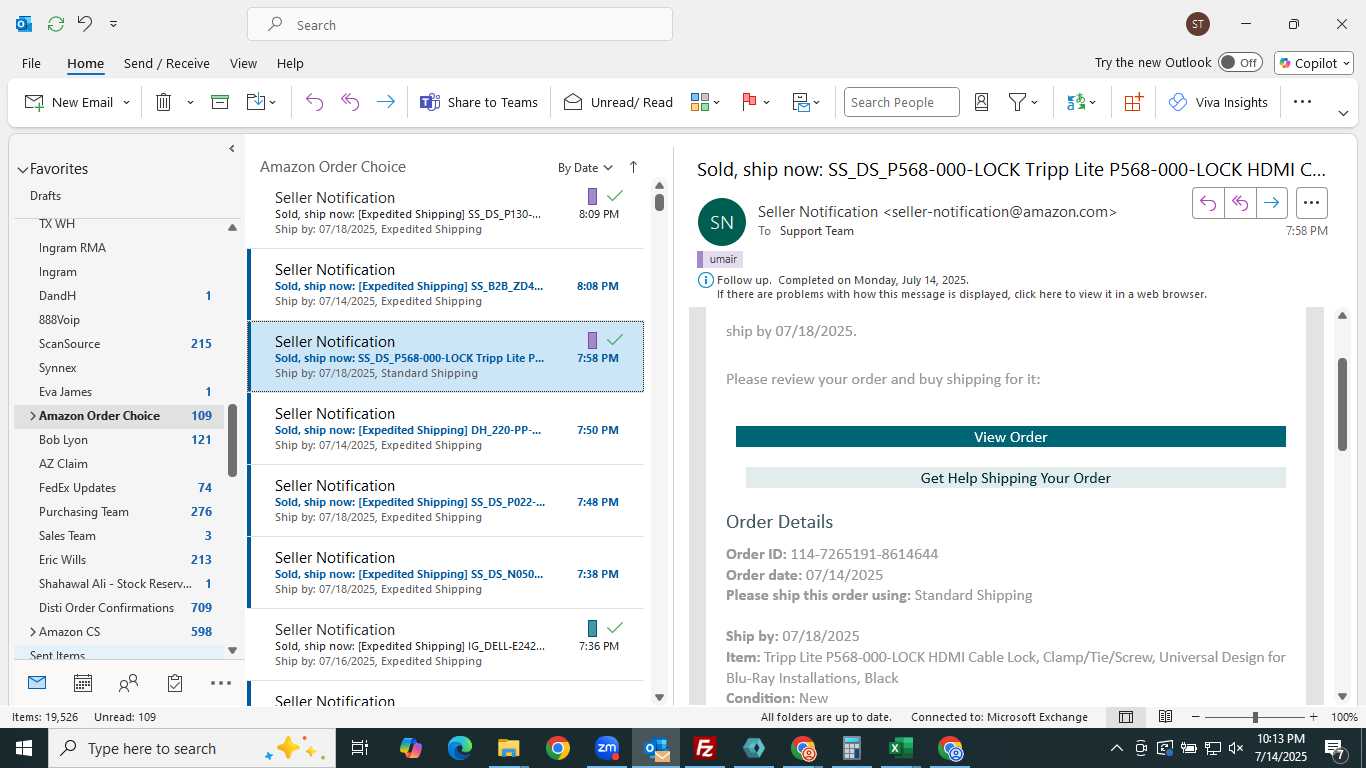Open the People navigation icon

coord(128,683)
